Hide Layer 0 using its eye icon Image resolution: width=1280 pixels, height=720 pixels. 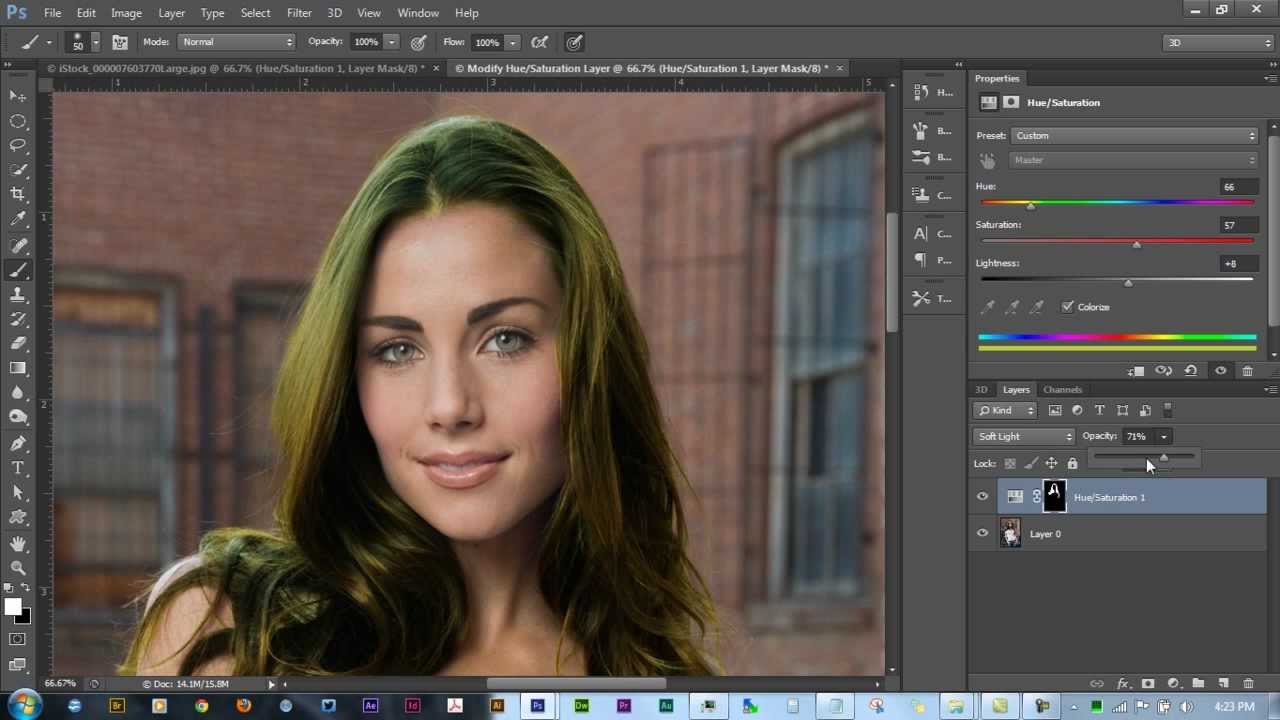coord(982,533)
